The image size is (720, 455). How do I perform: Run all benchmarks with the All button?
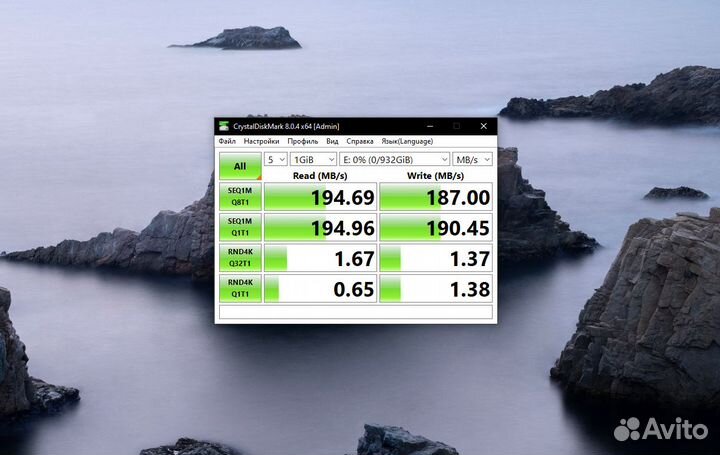click(240, 166)
